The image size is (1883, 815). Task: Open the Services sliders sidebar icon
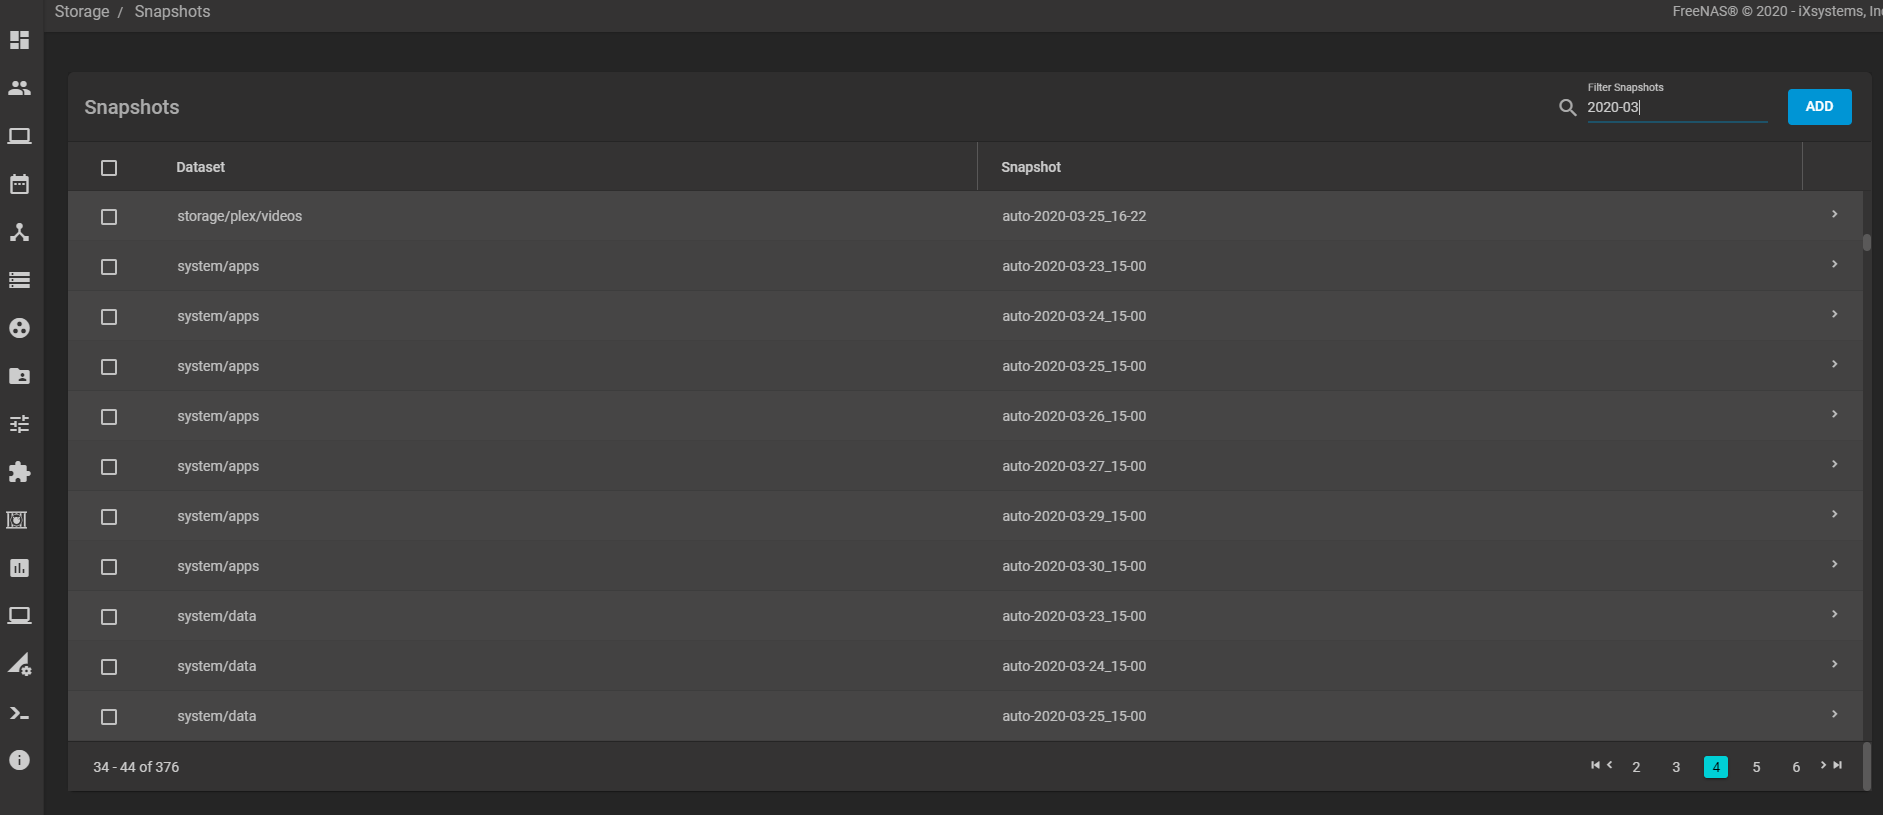point(19,424)
